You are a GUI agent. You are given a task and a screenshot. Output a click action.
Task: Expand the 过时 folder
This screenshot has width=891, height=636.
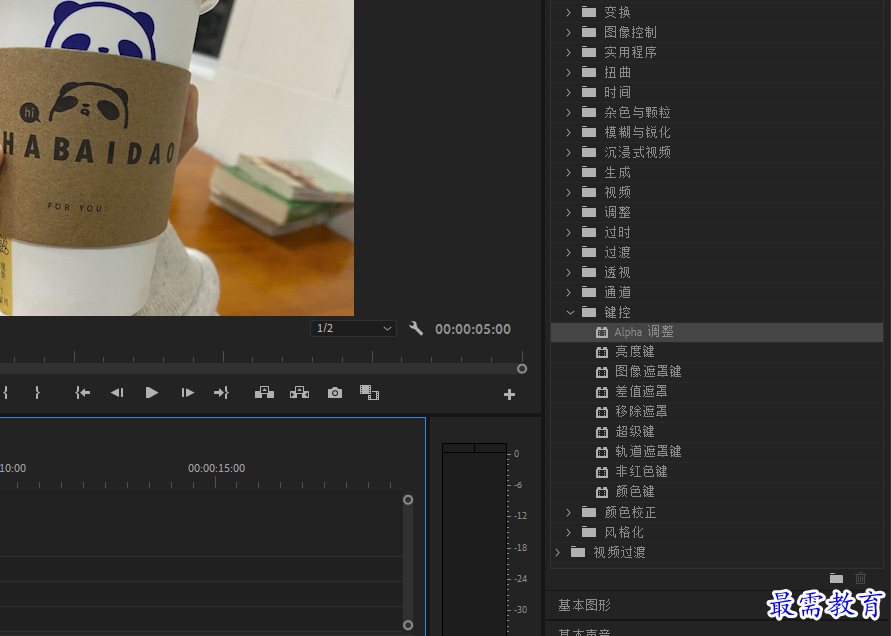[568, 232]
